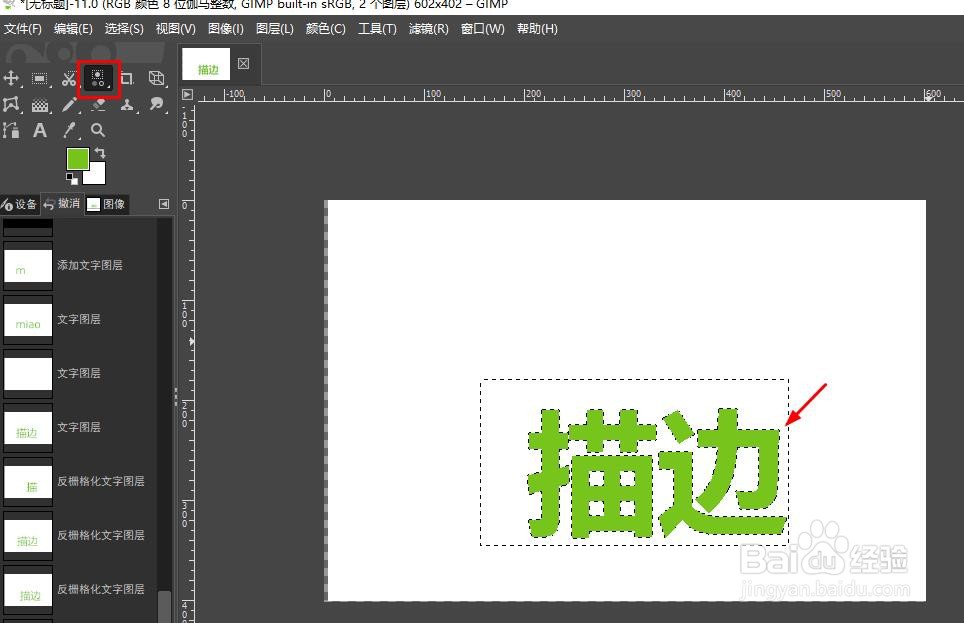Screen dimensions: 964x623
Task: Click the canvas navigation arrow above rulers
Action: coord(188,93)
